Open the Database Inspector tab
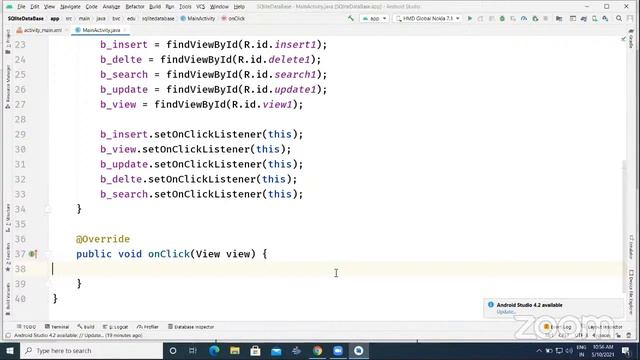 pyautogui.click(x=191, y=327)
